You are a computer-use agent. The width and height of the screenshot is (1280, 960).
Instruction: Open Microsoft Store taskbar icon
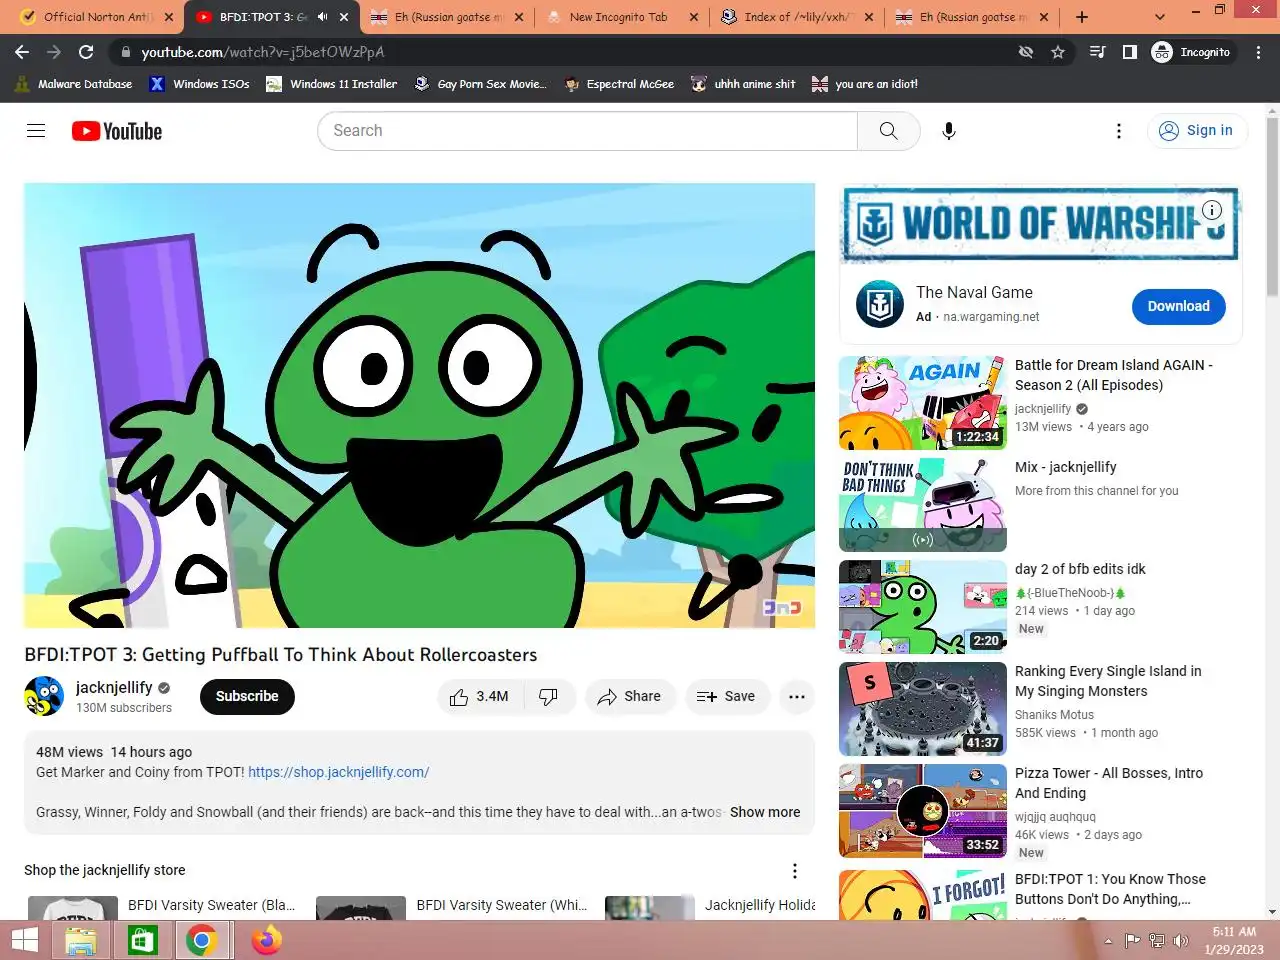click(x=141, y=940)
